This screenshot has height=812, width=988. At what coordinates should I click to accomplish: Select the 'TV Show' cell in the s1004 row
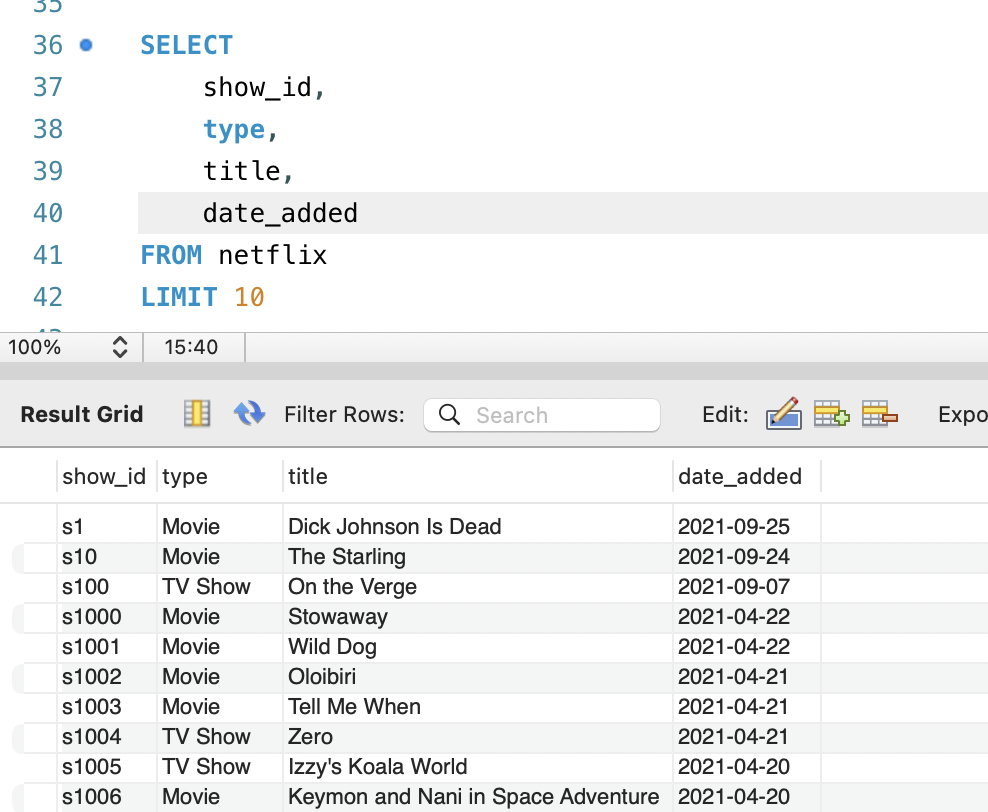click(x=219, y=737)
